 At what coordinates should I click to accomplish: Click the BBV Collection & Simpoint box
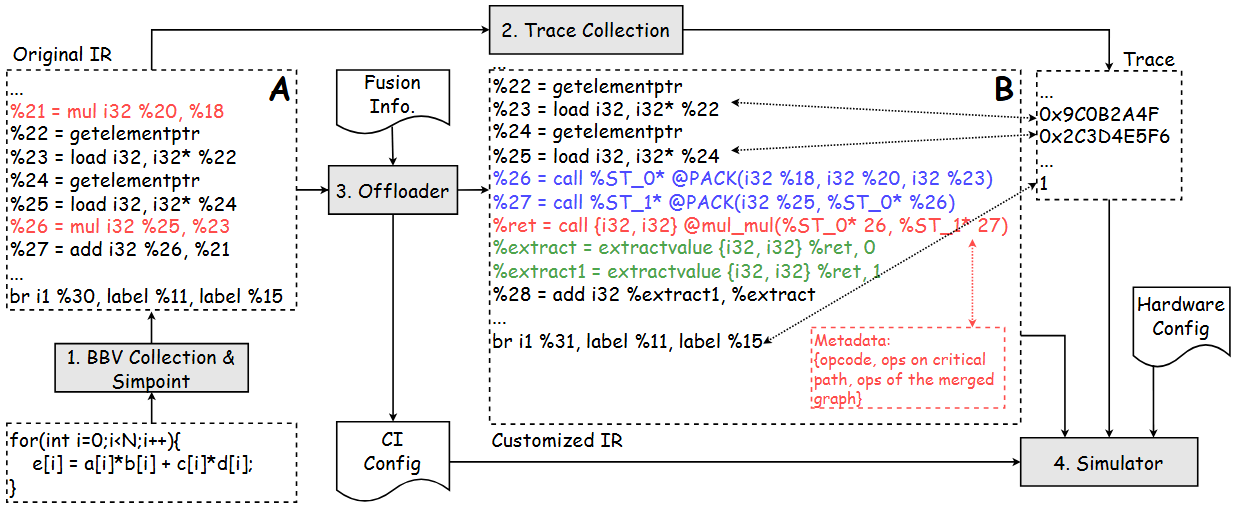click(149, 368)
